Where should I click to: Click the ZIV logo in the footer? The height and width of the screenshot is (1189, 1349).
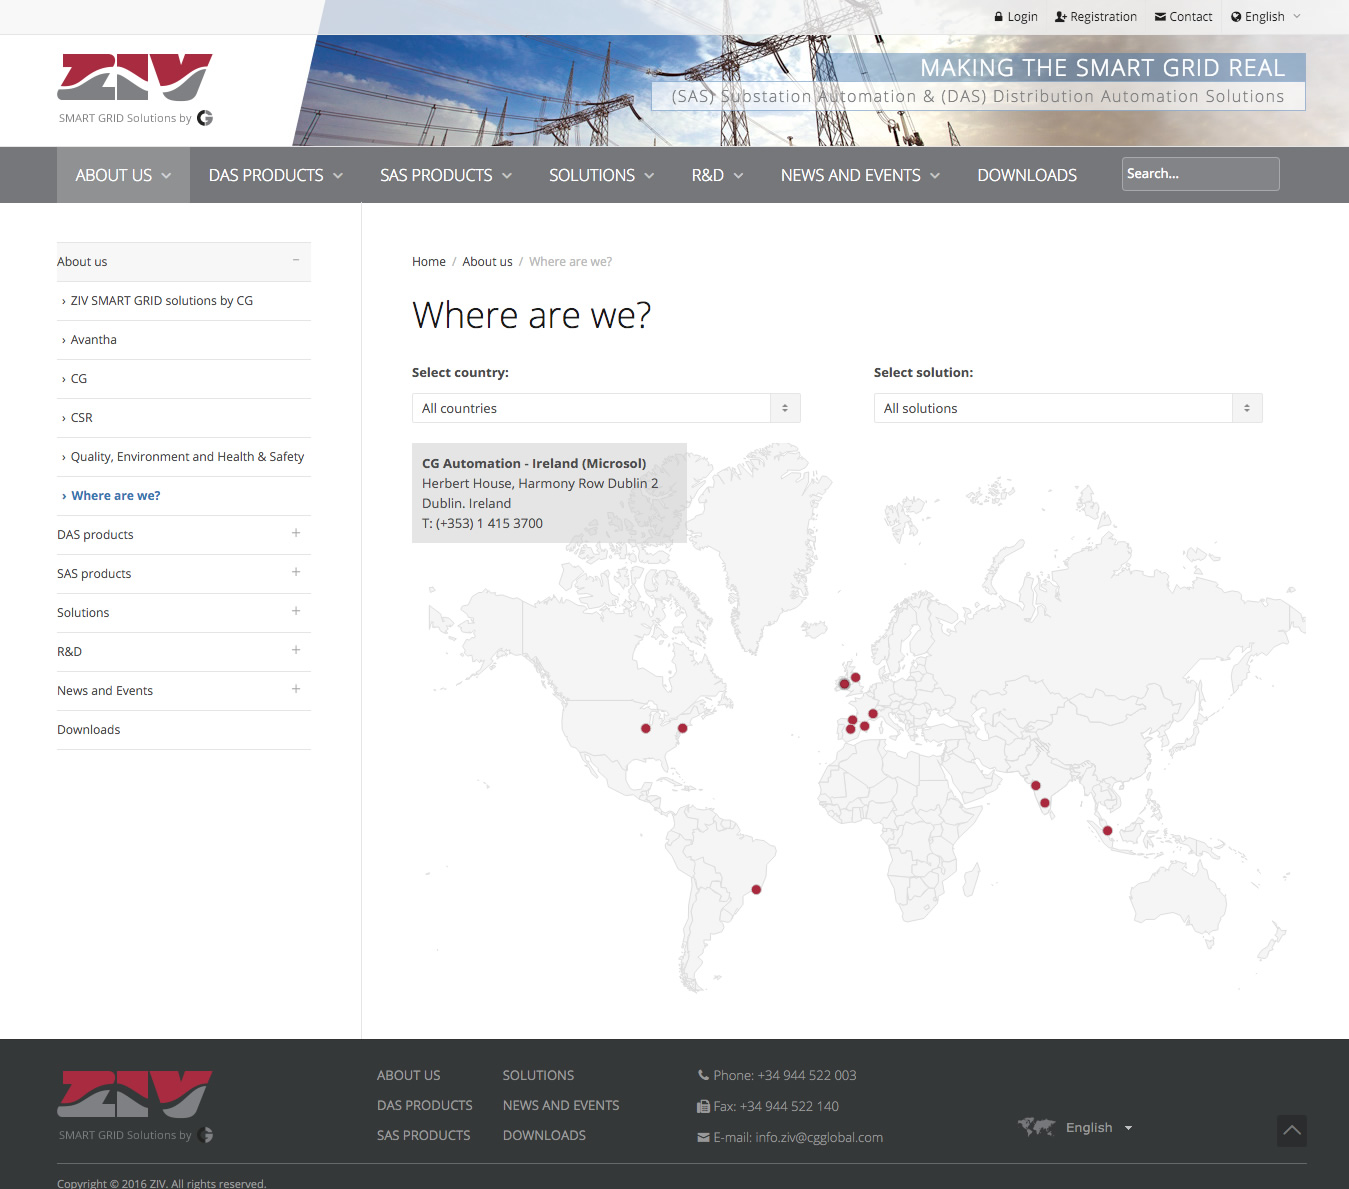click(x=135, y=1095)
